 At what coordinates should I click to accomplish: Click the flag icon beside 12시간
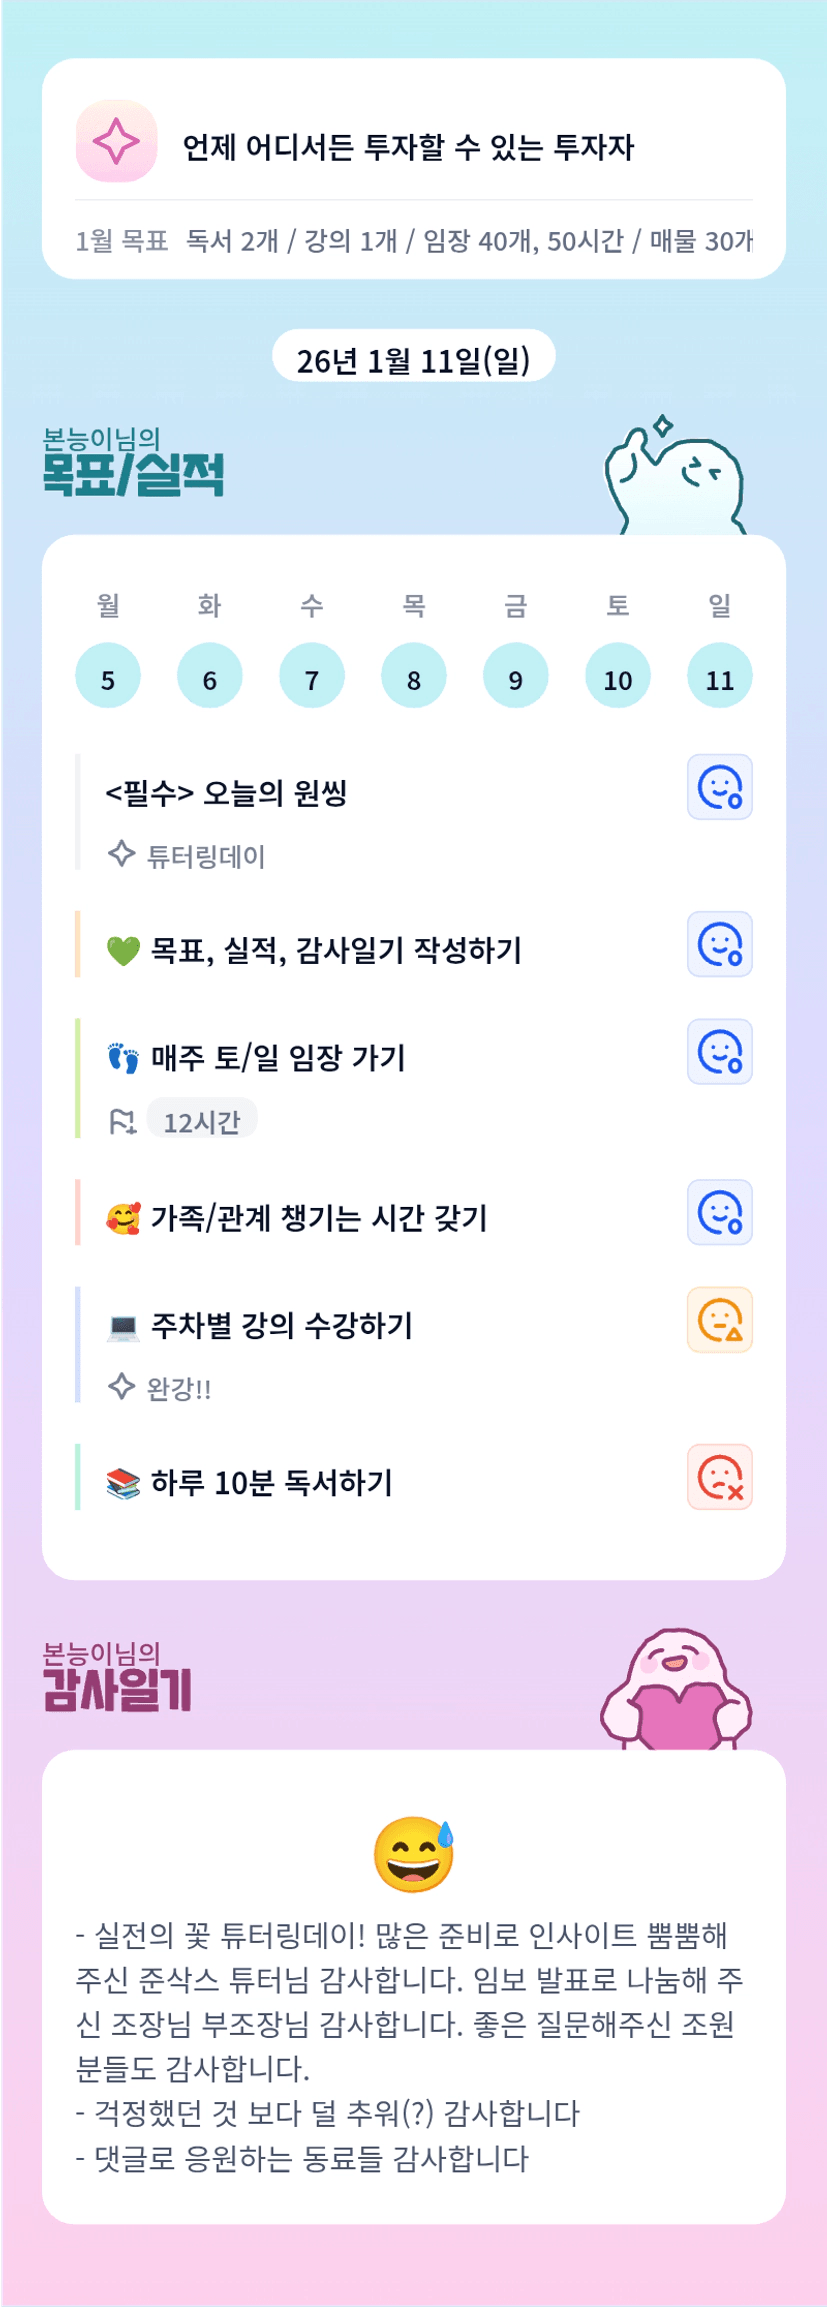point(122,1122)
